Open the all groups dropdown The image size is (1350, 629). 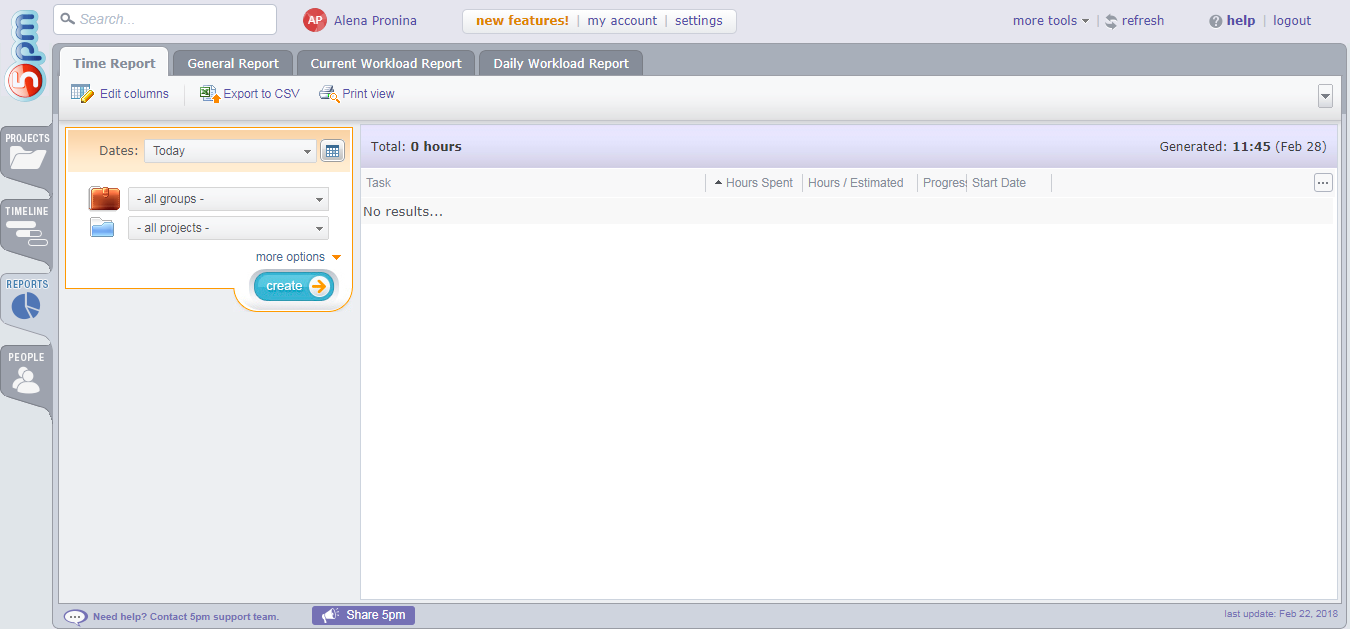[228, 199]
